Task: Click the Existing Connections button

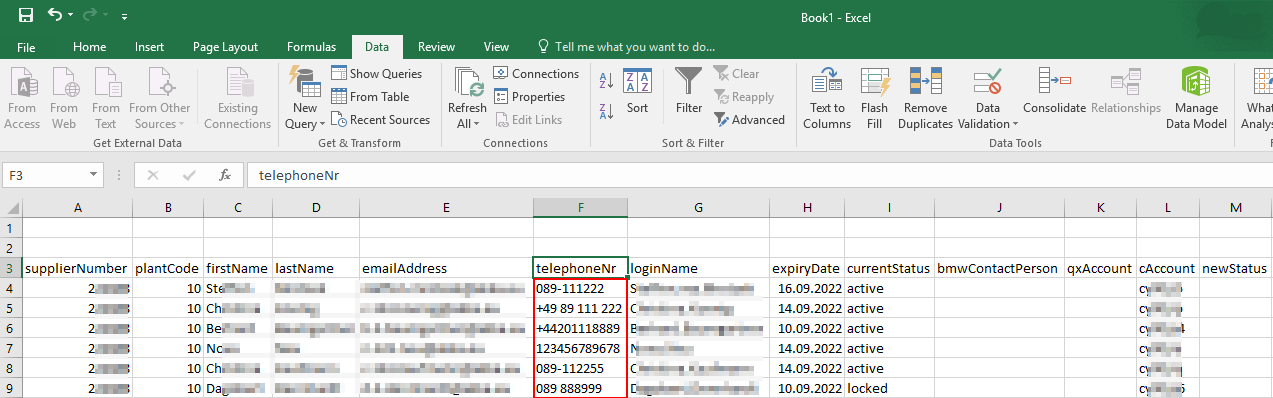Action: (x=238, y=99)
